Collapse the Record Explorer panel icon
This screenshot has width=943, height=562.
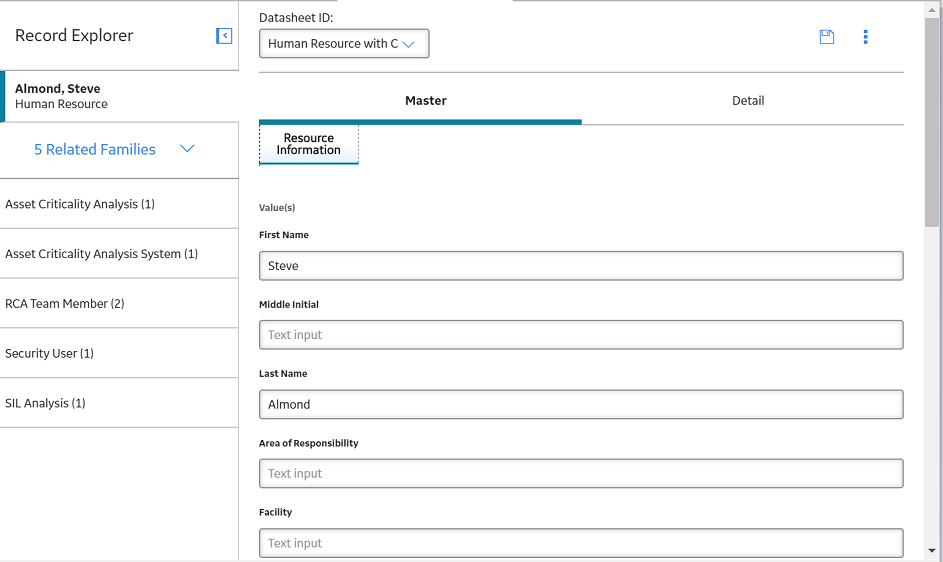click(x=224, y=36)
